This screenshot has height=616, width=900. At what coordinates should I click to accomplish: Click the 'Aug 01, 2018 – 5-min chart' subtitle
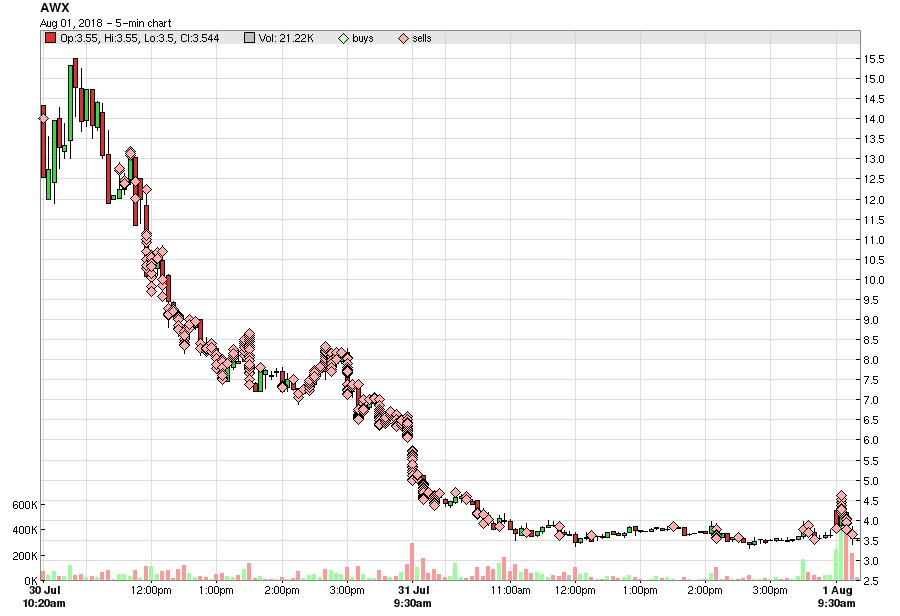click(106, 23)
